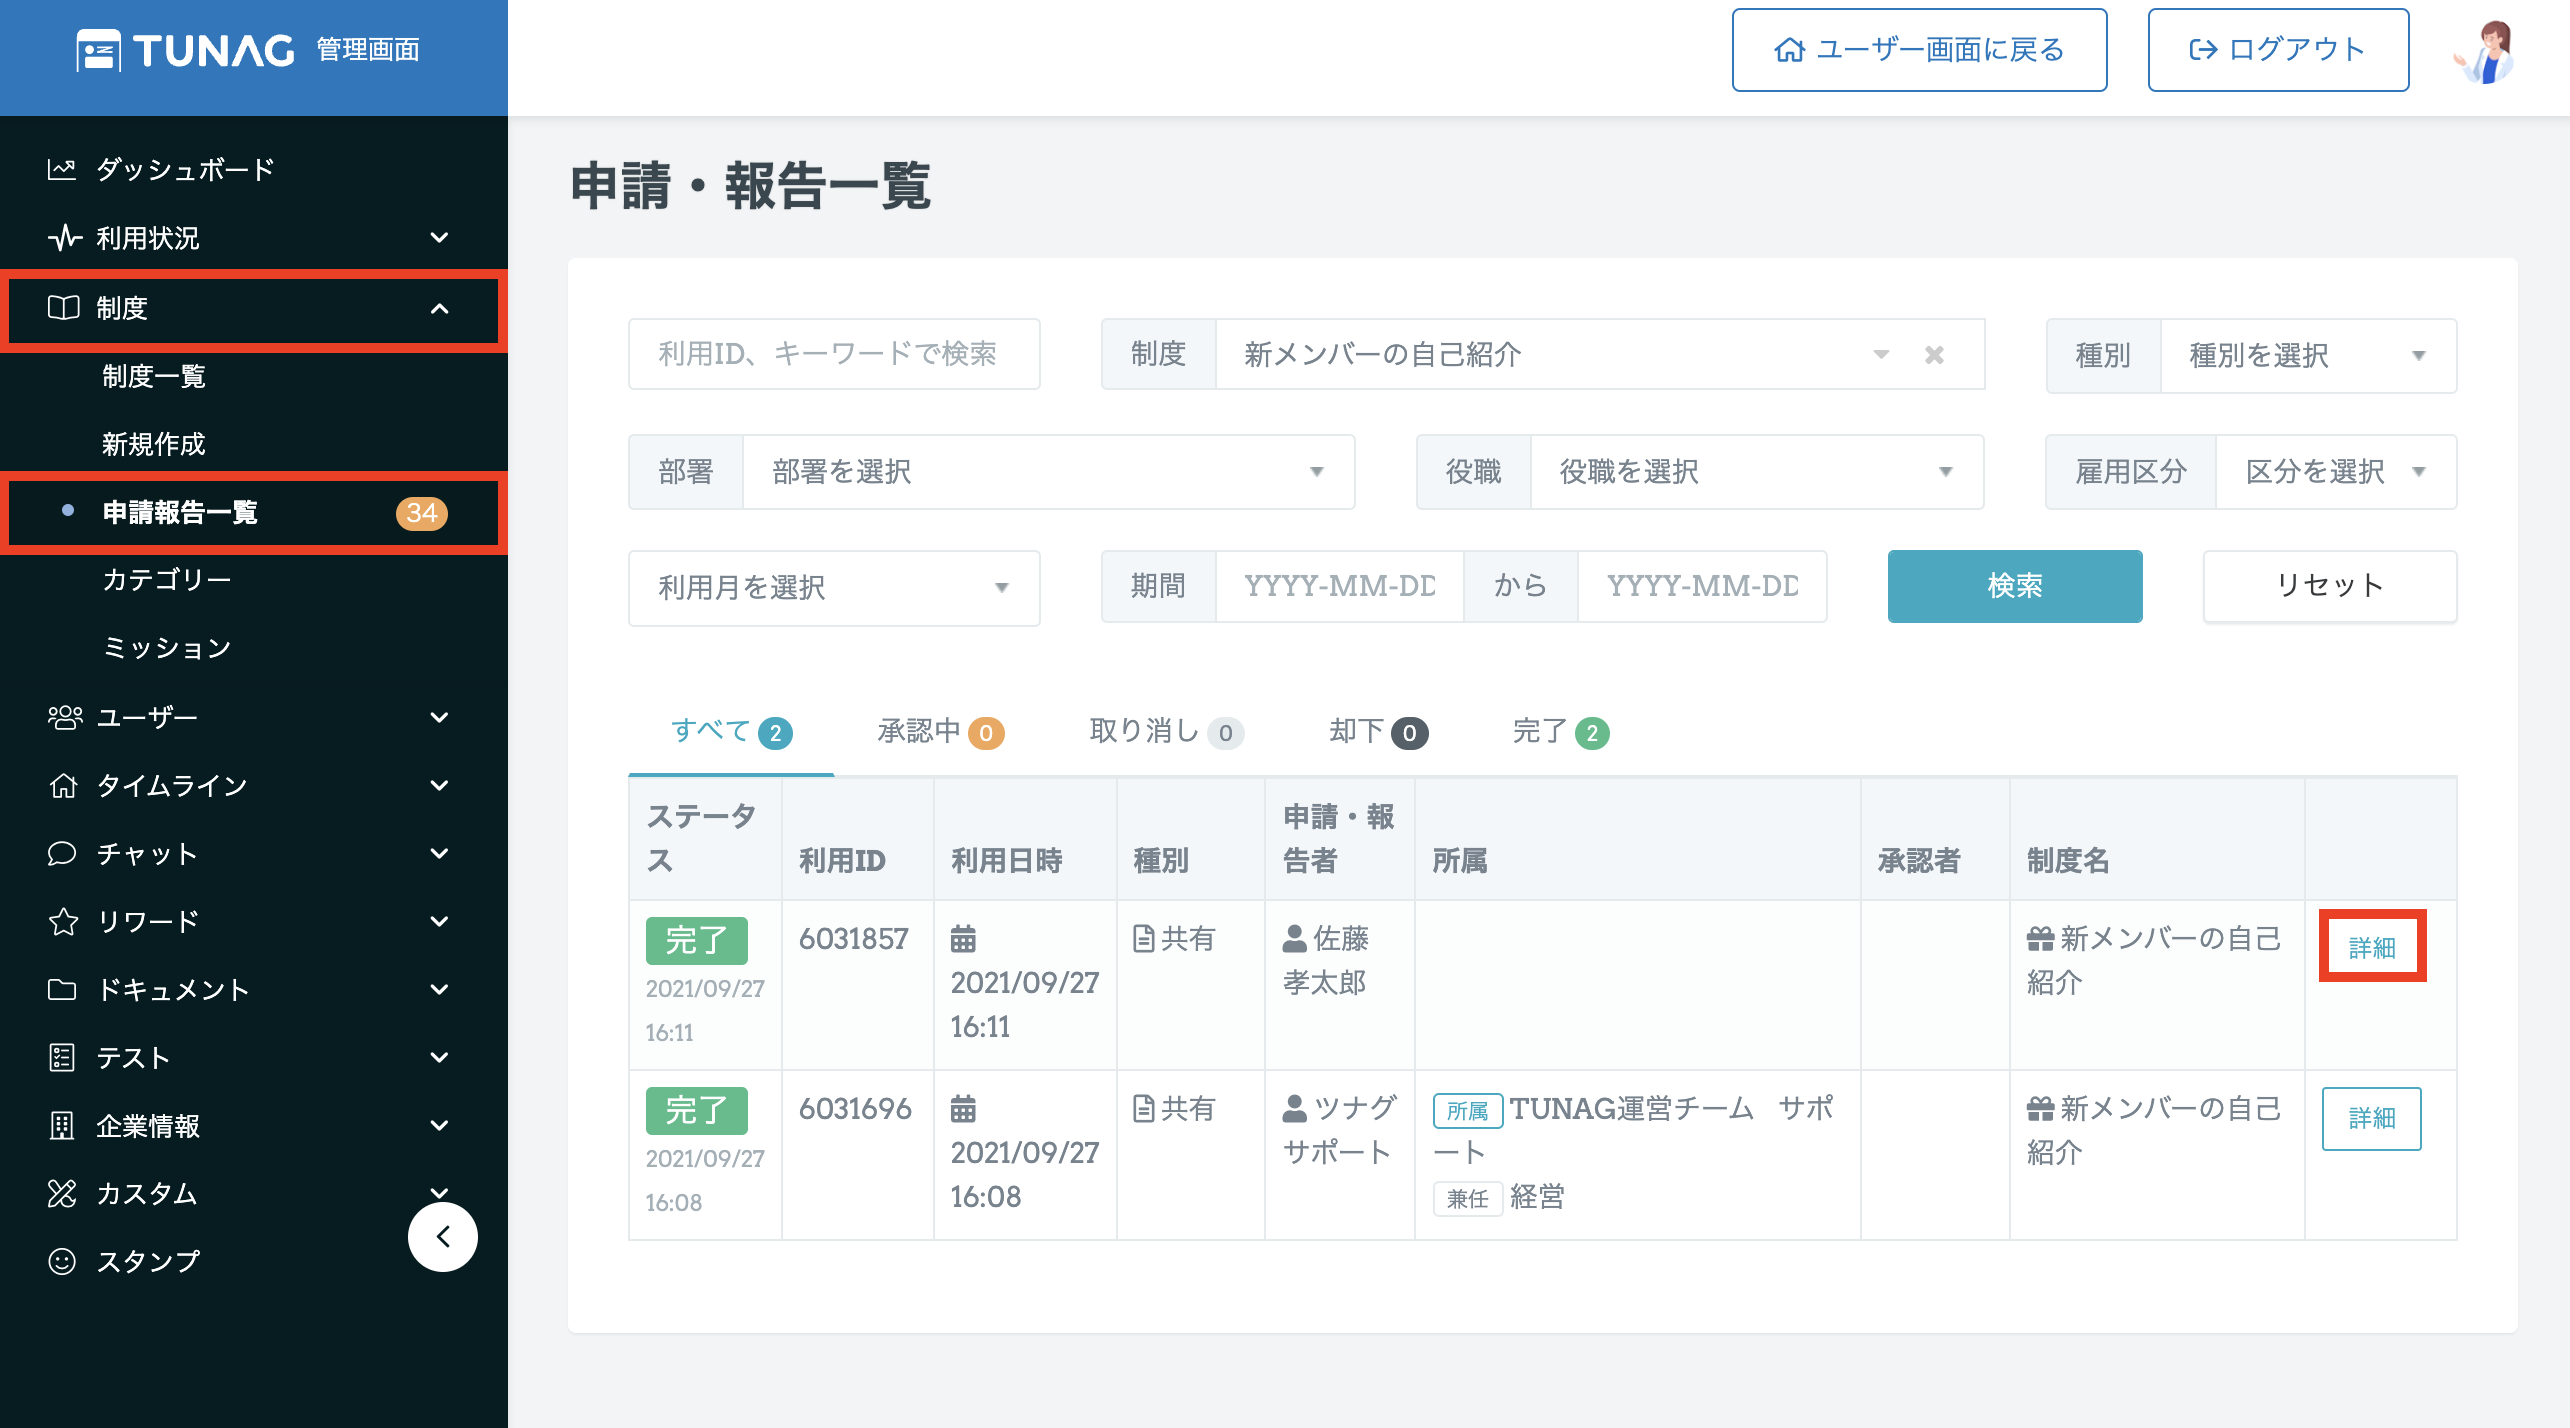The width and height of the screenshot is (2570, 1428).
Task: Collapse the sidebar with the round arrow button
Action: pyautogui.click(x=442, y=1236)
